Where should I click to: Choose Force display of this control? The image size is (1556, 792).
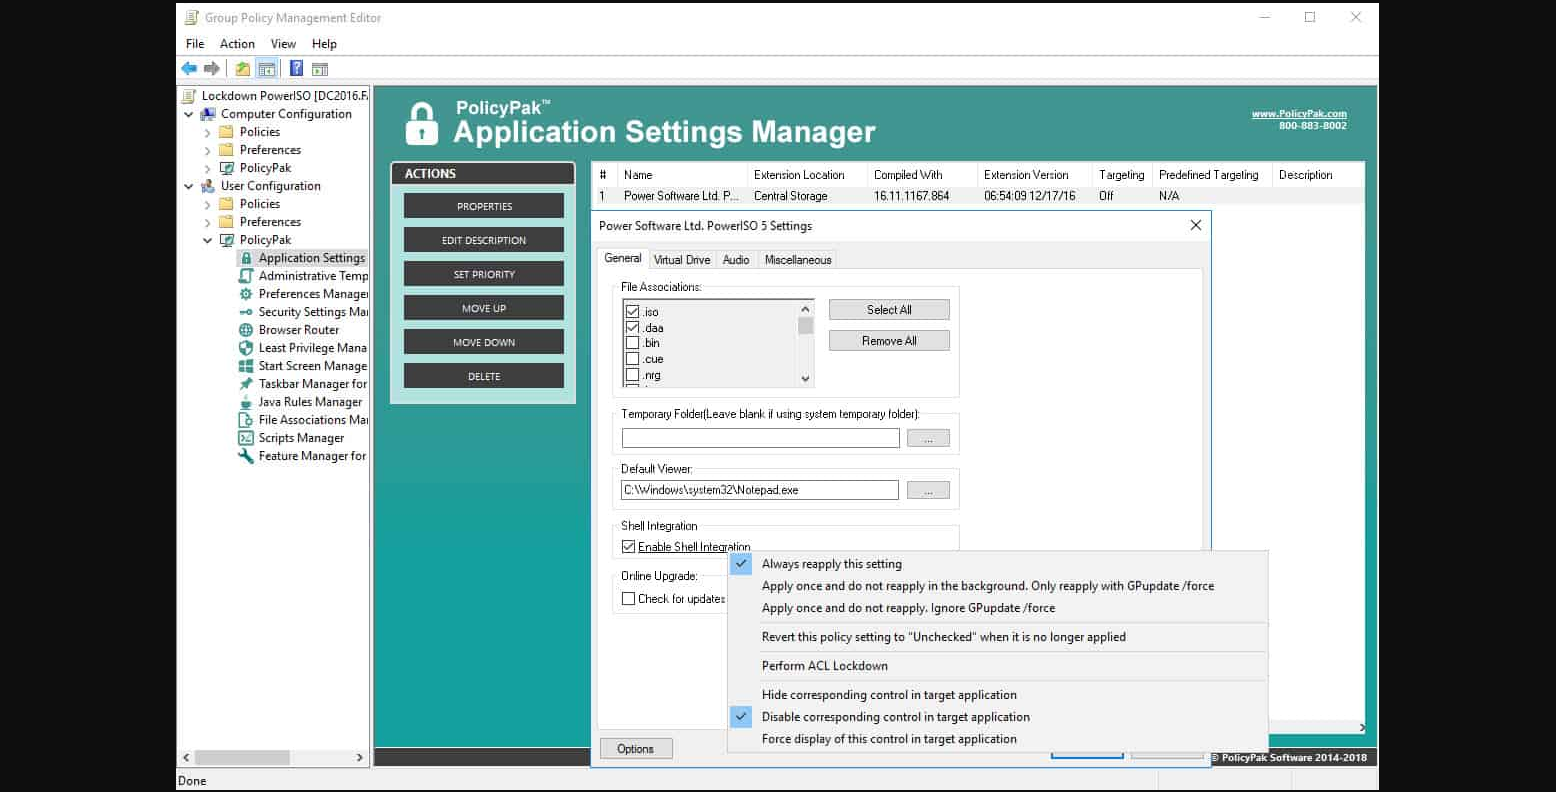coord(998,739)
